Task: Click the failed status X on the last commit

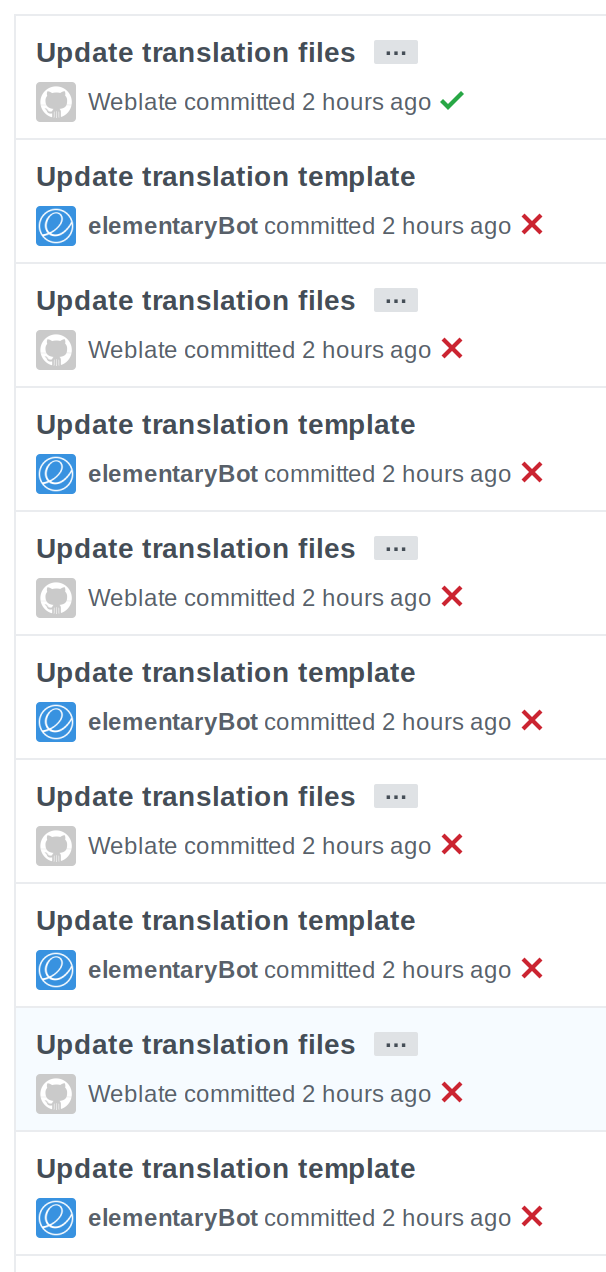Action: [x=533, y=1216]
